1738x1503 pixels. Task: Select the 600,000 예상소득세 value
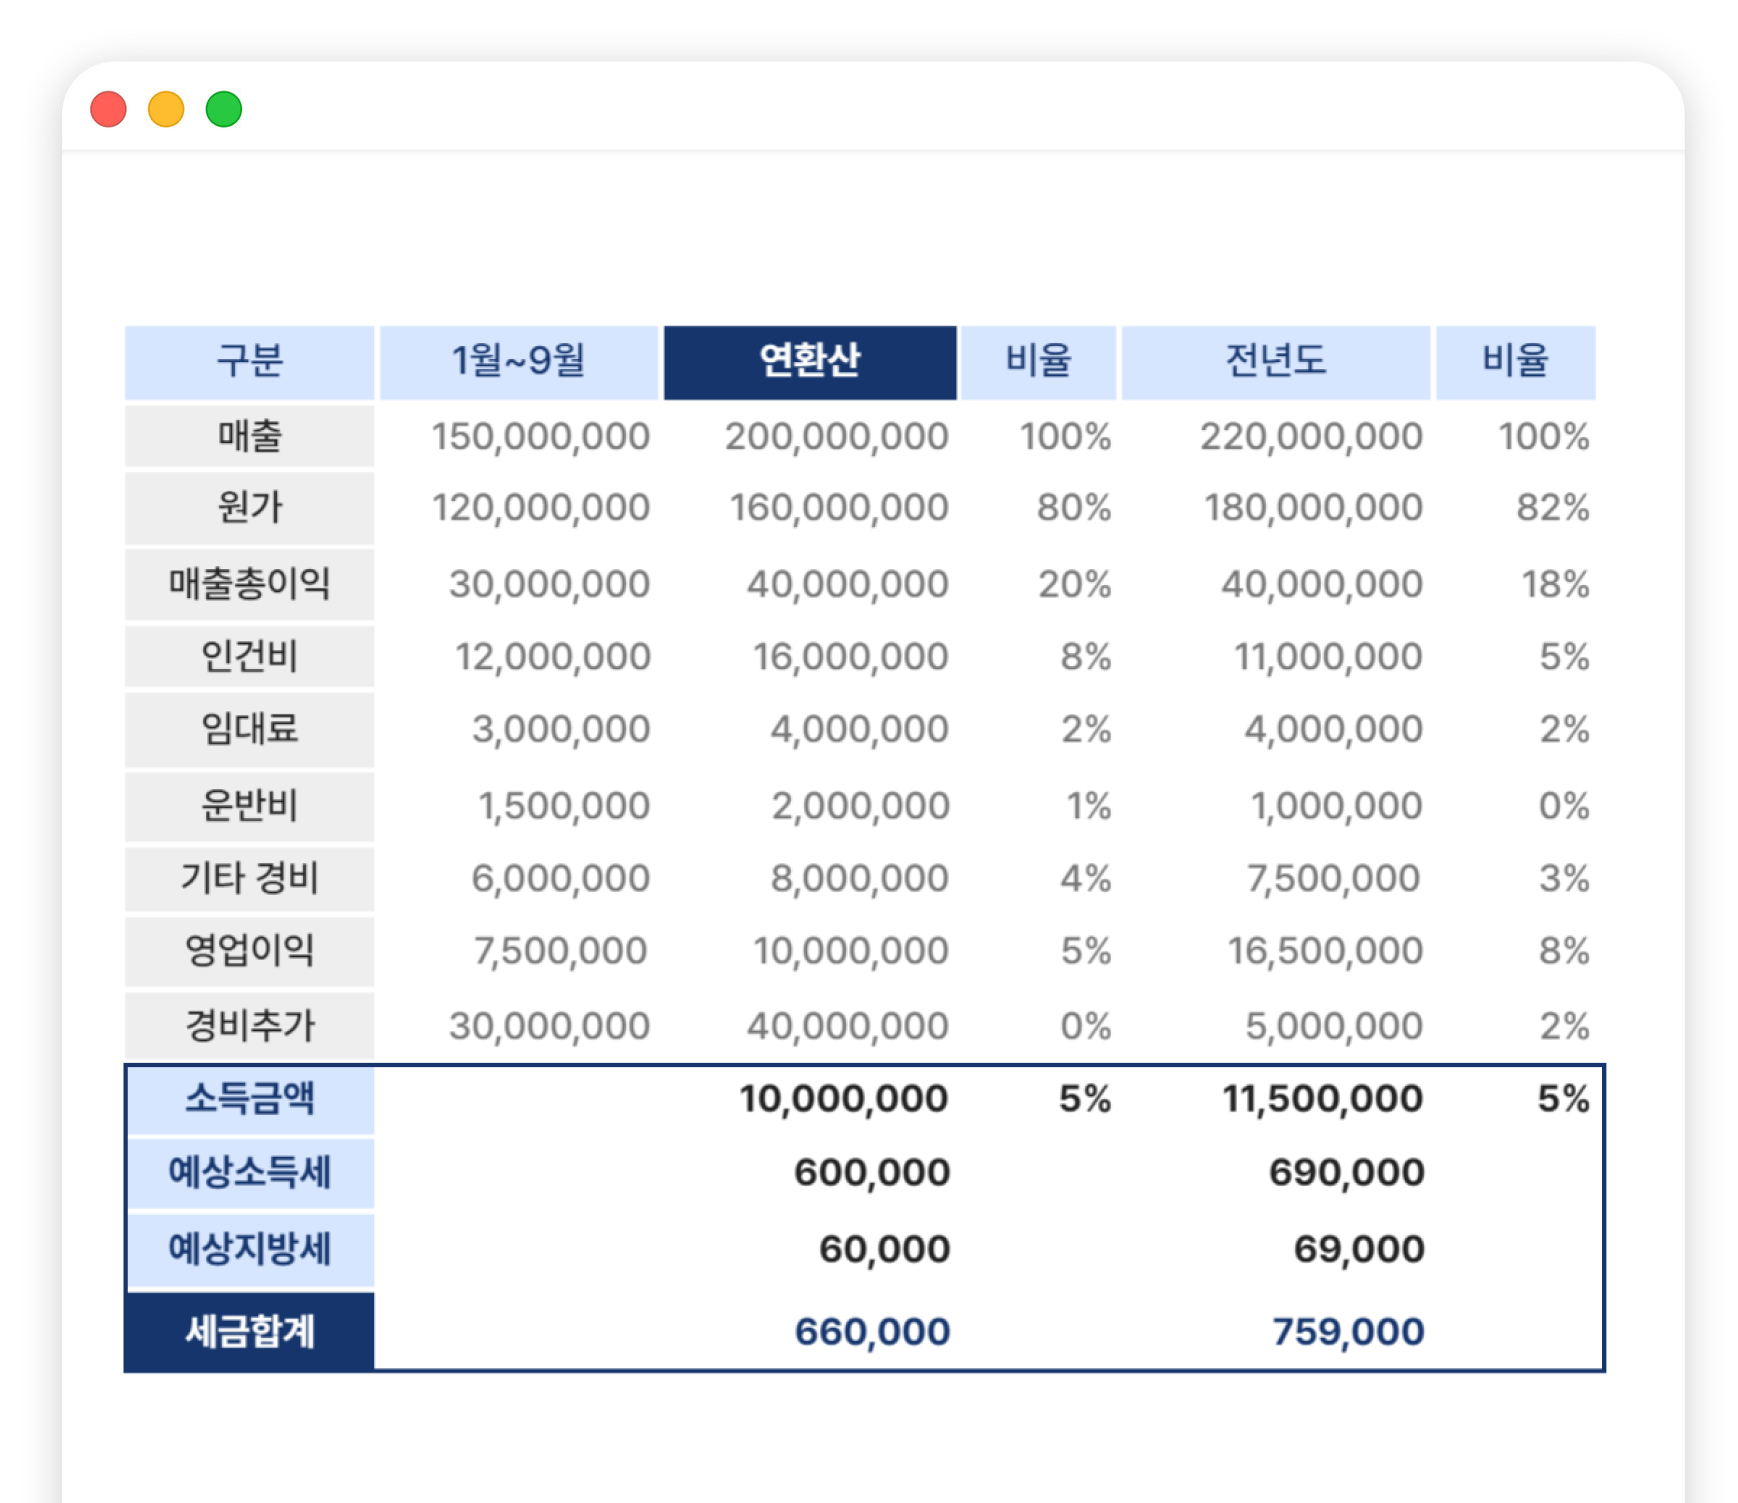click(872, 1173)
